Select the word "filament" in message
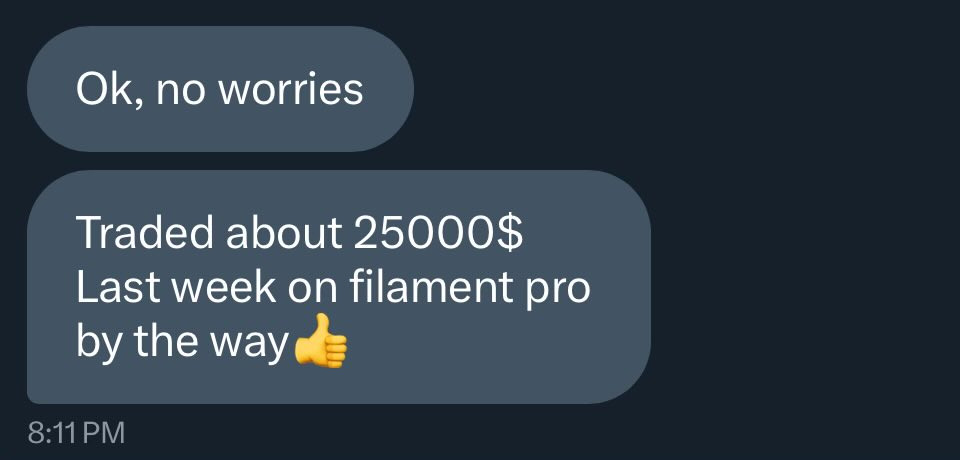The height and width of the screenshot is (460, 960). point(432,287)
